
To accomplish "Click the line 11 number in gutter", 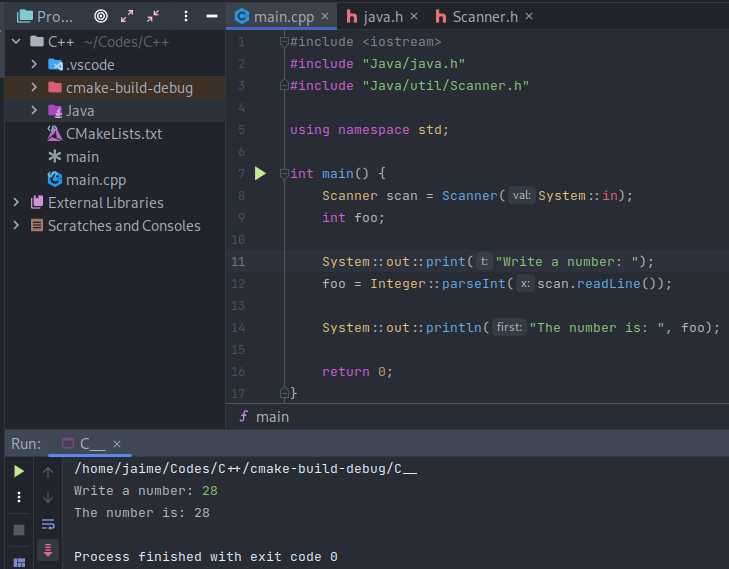I will tap(238, 261).
